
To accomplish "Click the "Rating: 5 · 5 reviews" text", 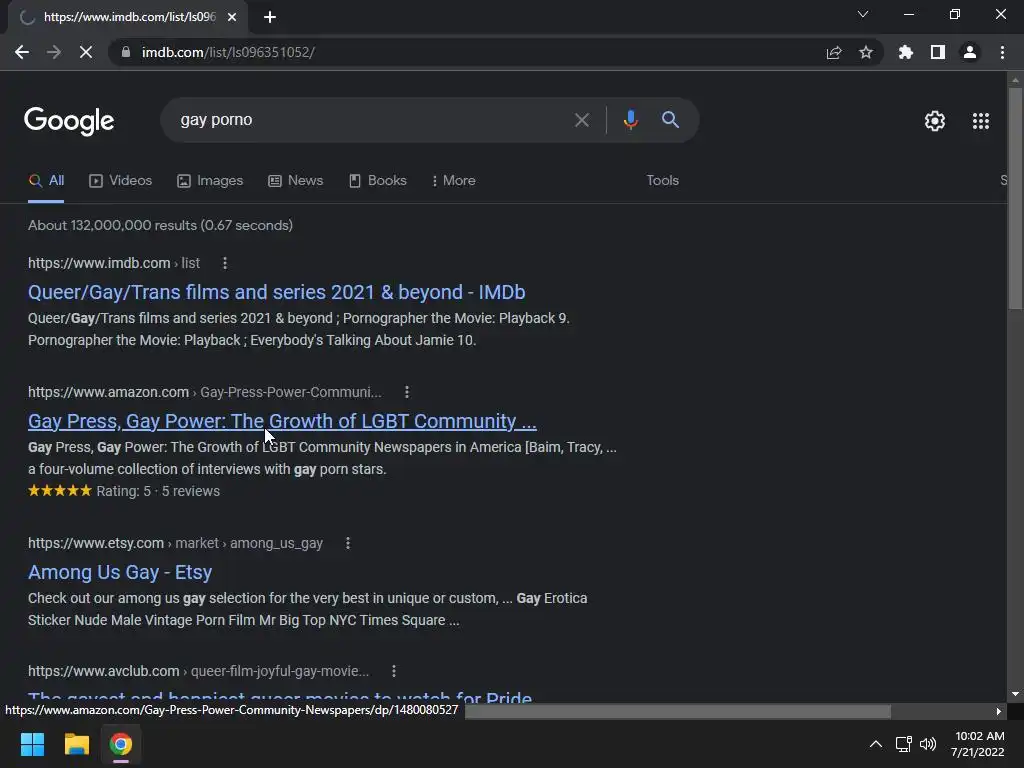I will pos(158,491).
